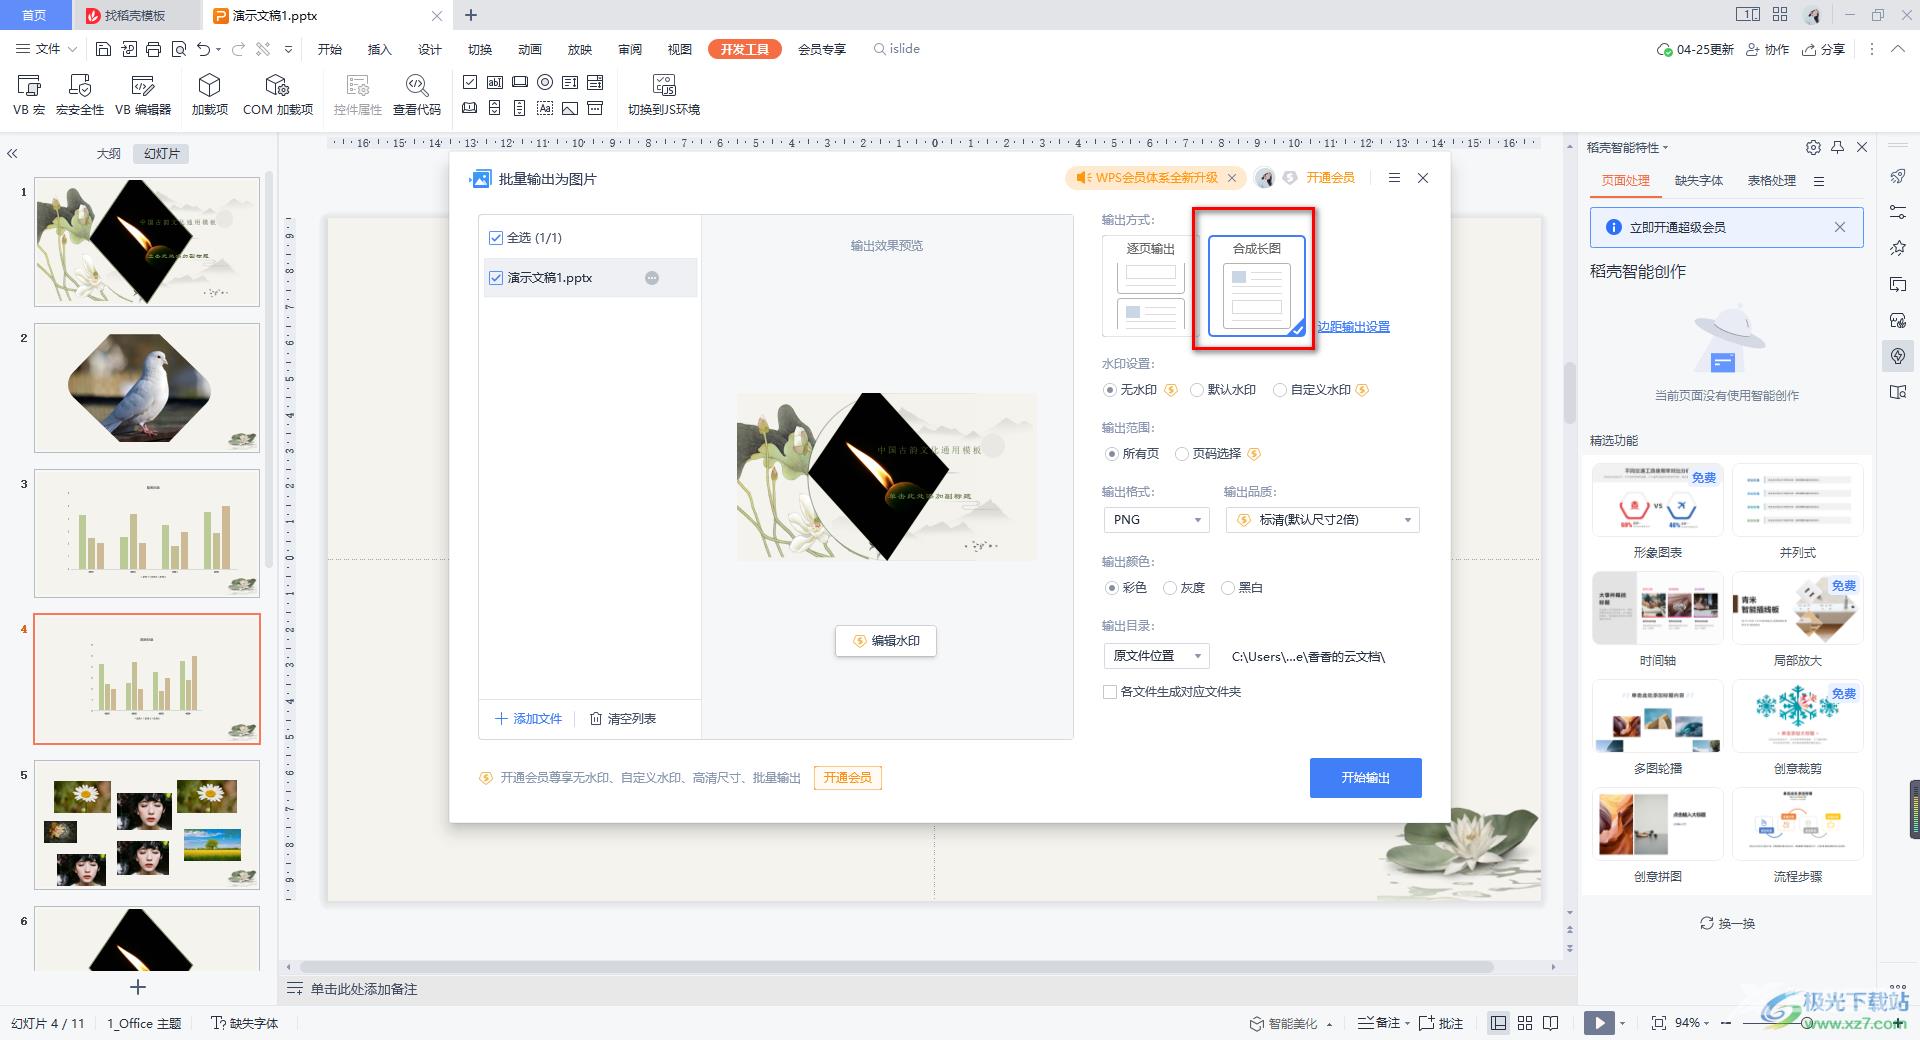Collapse the slide panel with double-arrow icon
The height and width of the screenshot is (1040, 1920).
click(12, 154)
